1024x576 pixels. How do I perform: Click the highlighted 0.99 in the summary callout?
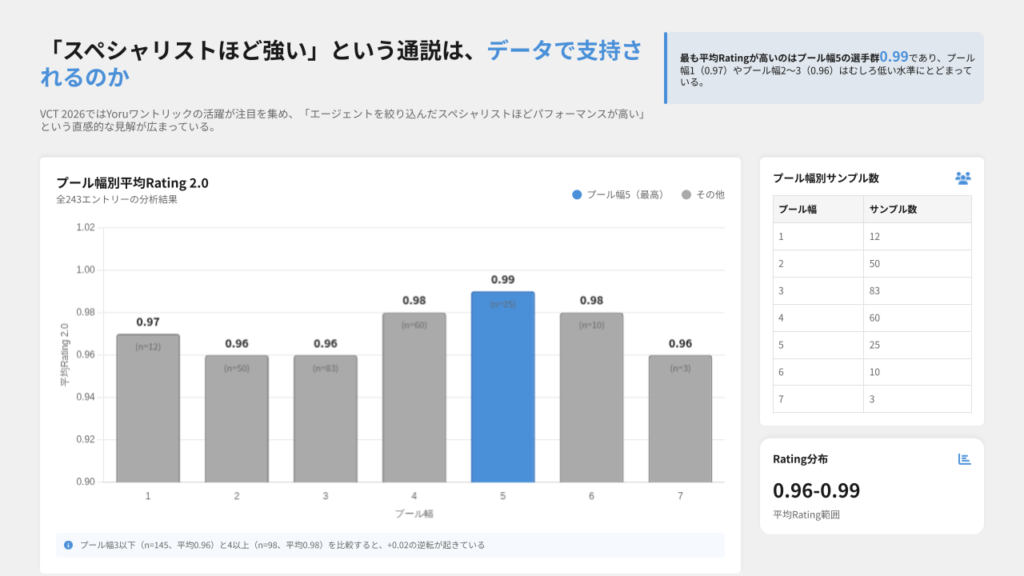point(894,57)
